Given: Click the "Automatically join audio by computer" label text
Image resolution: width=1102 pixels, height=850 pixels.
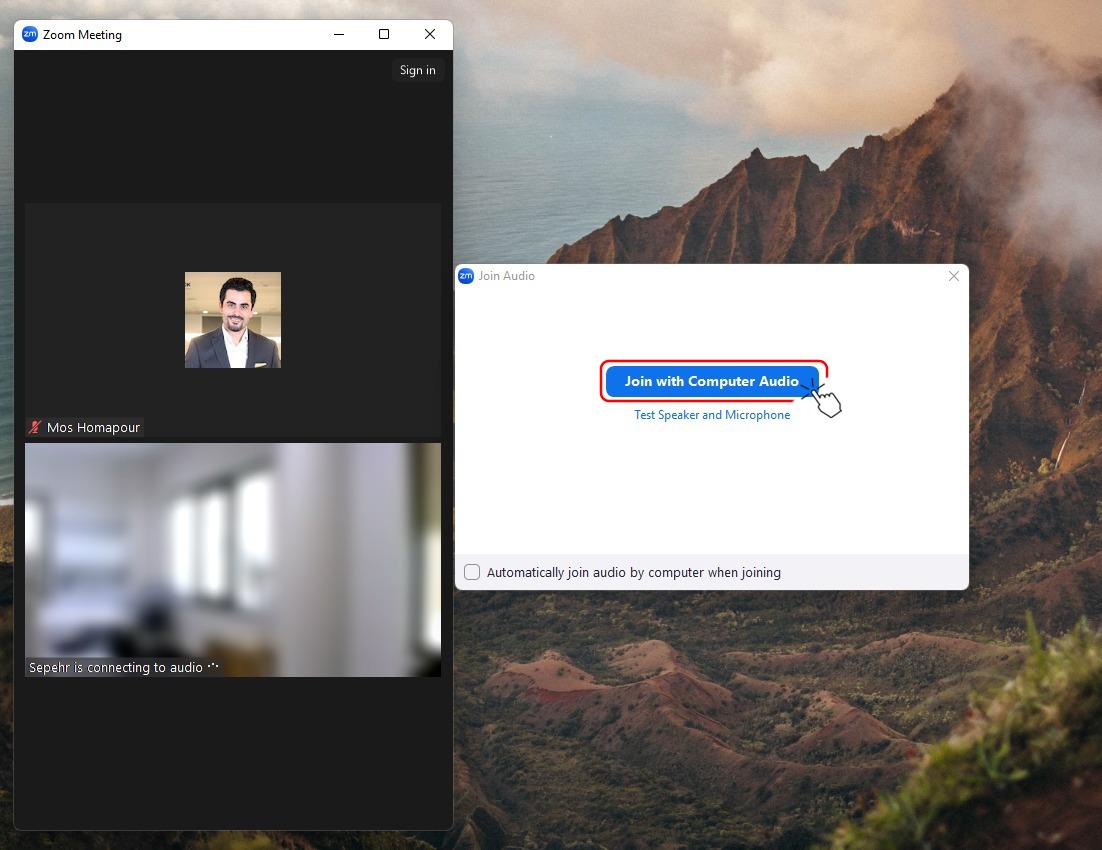Looking at the screenshot, I should coord(633,573).
